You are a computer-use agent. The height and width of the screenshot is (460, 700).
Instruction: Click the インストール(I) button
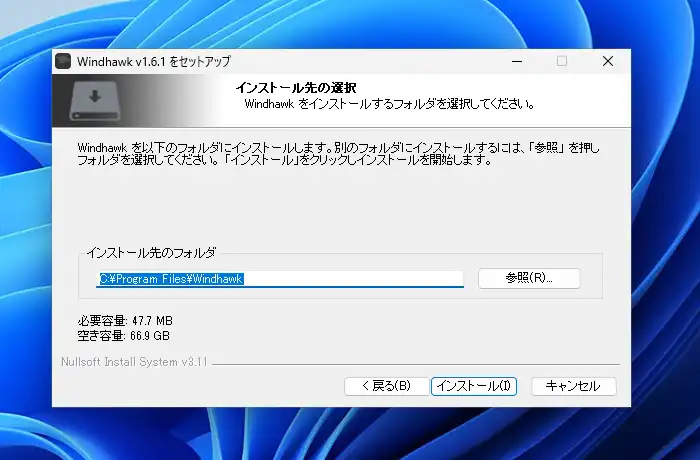tap(474, 386)
